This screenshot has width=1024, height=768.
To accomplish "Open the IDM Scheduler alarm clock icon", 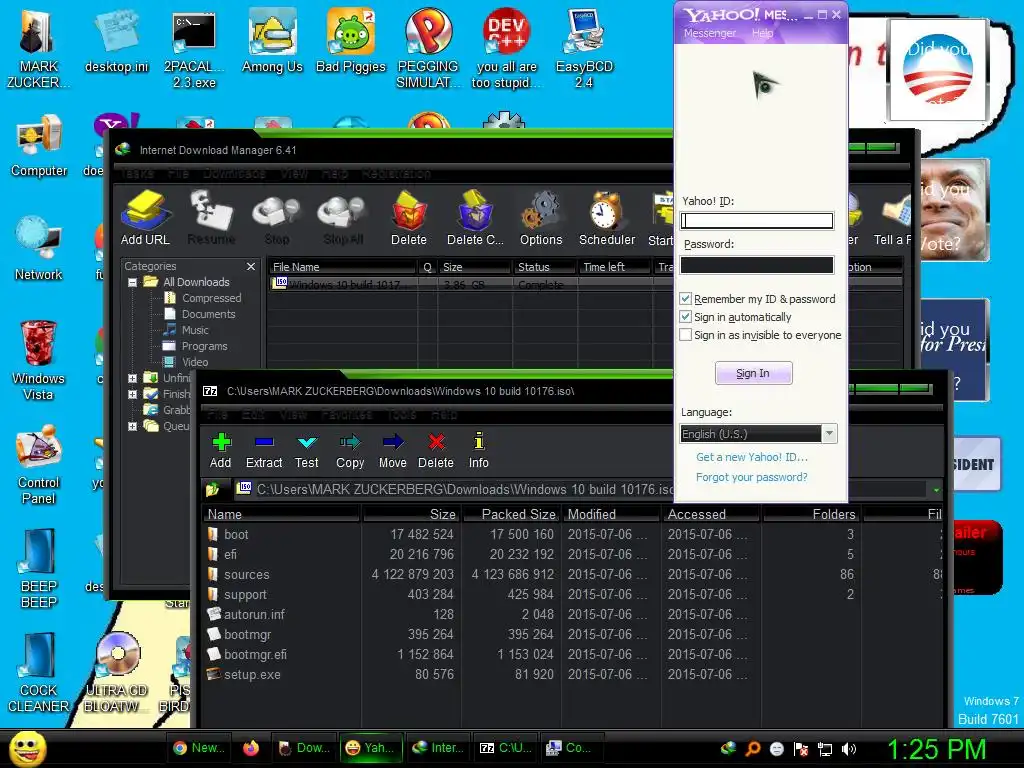I will [x=606, y=210].
